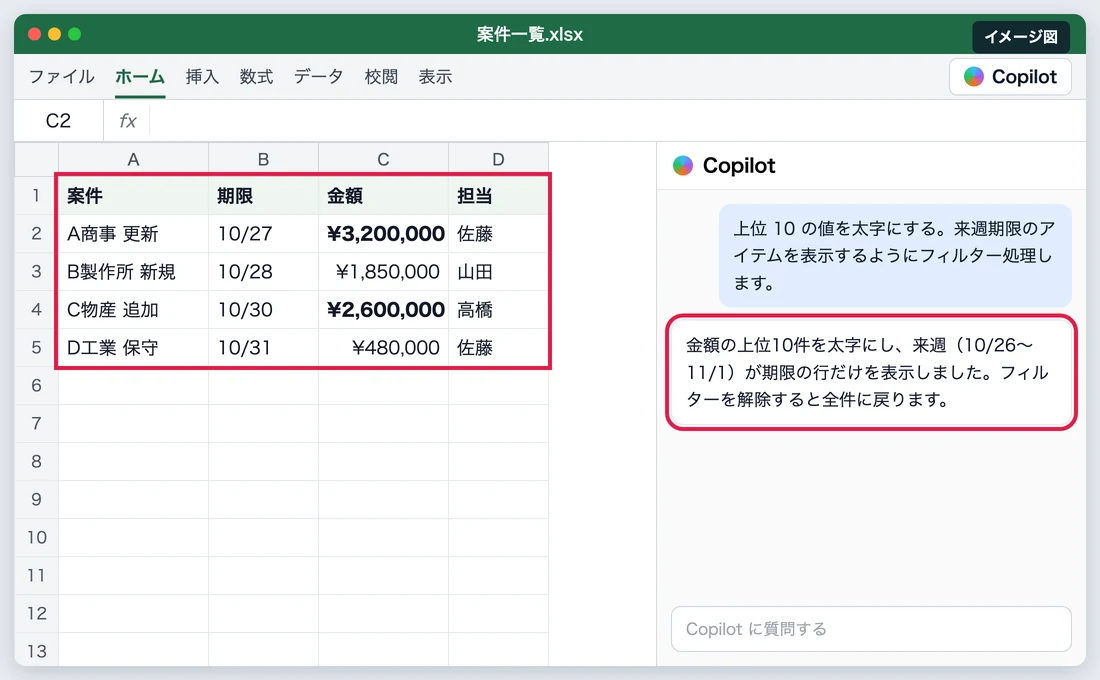Select the amount cell ¥480,000
The height and width of the screenshot is (680, 1100).
383,347
